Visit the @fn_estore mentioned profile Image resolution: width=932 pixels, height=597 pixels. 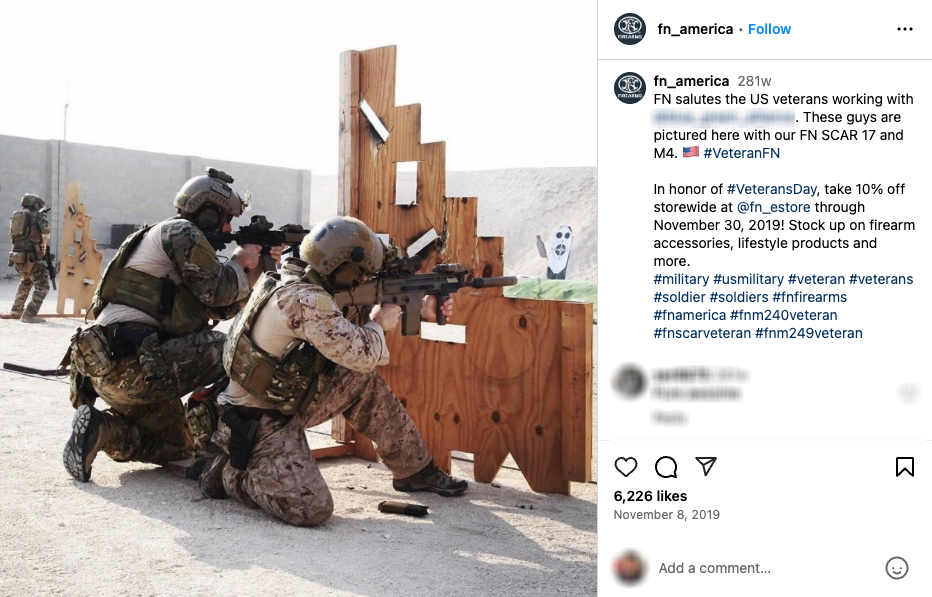tap(773, 207)
